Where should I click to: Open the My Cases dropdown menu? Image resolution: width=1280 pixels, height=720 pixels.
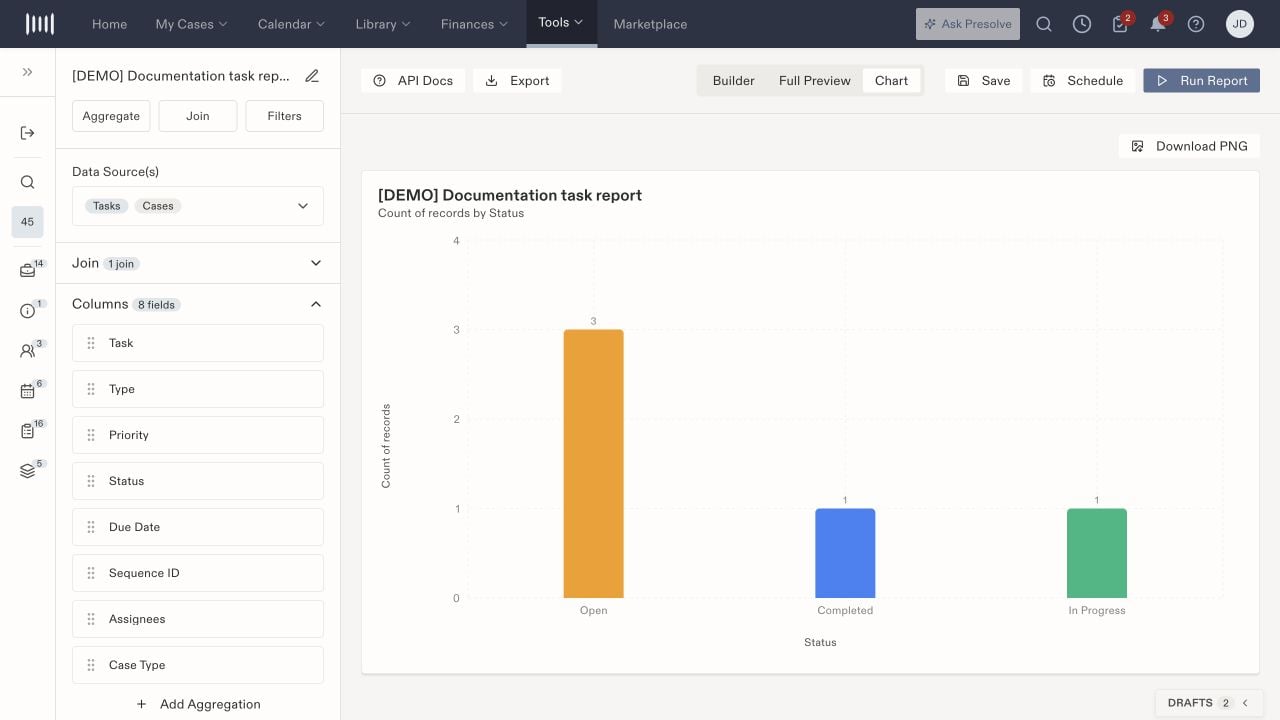pyautogui.click(x=191, y=24)
